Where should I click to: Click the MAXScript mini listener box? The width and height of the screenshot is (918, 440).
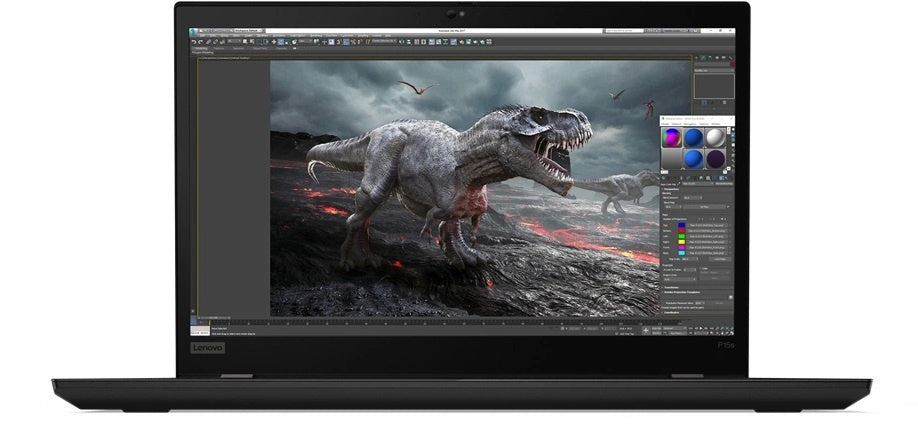click(x=200, y=330)
